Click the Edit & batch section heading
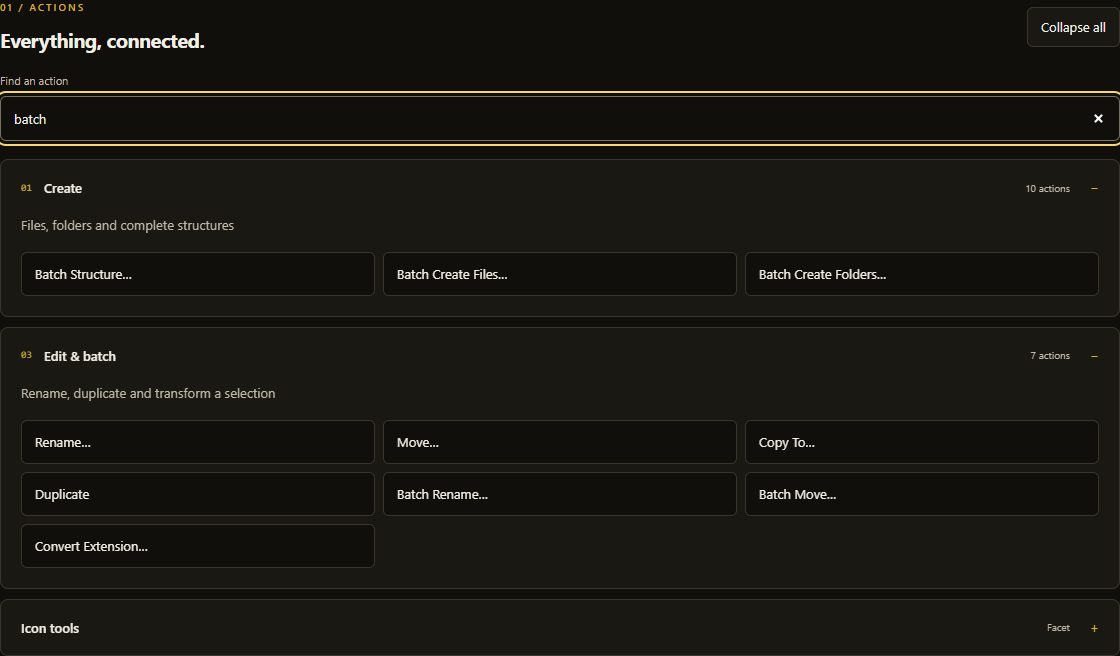Viewport: 1120px width, 656px height. tap(79, 356)
